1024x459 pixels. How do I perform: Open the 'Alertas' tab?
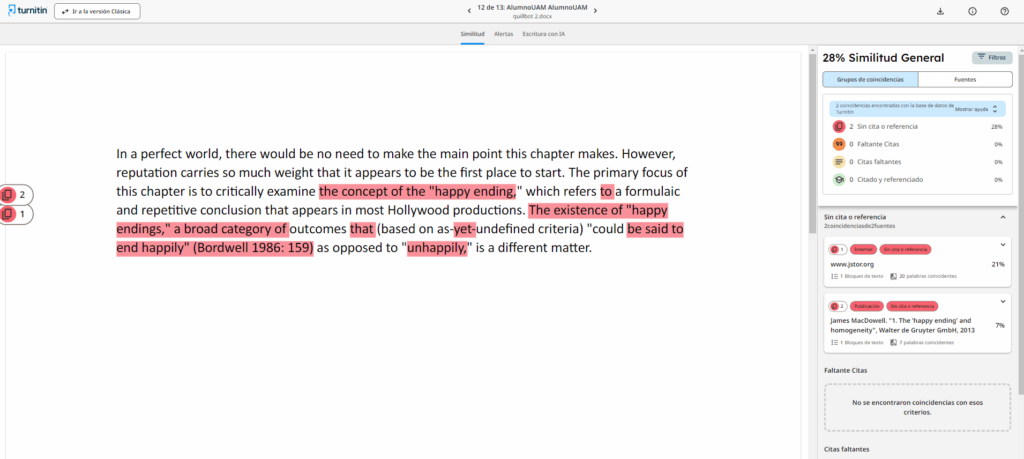[504, 34]
